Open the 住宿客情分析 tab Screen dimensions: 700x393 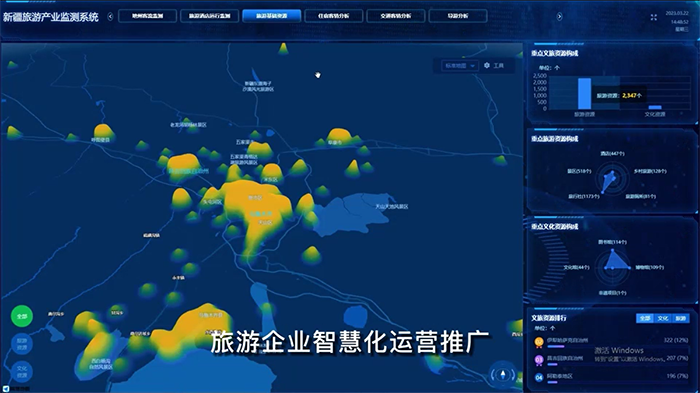(333, 16)
